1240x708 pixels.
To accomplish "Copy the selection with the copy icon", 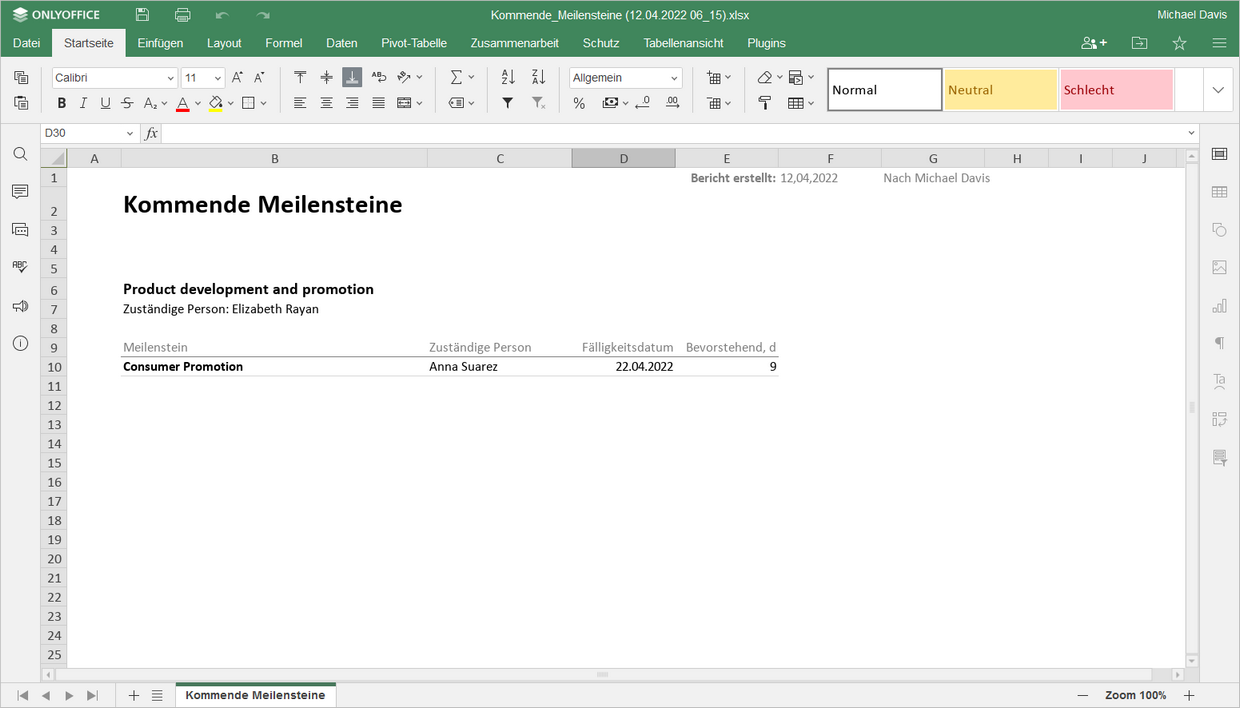I will [21, 77].
